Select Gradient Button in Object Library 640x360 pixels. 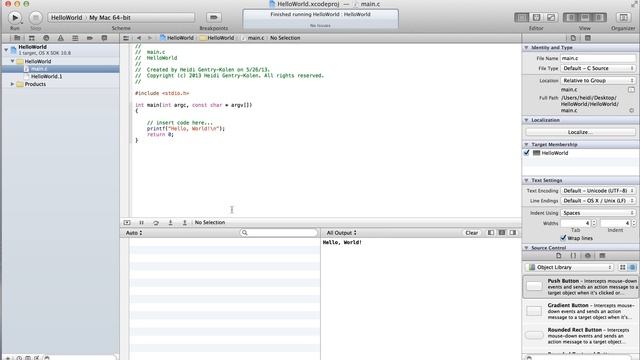580,311
